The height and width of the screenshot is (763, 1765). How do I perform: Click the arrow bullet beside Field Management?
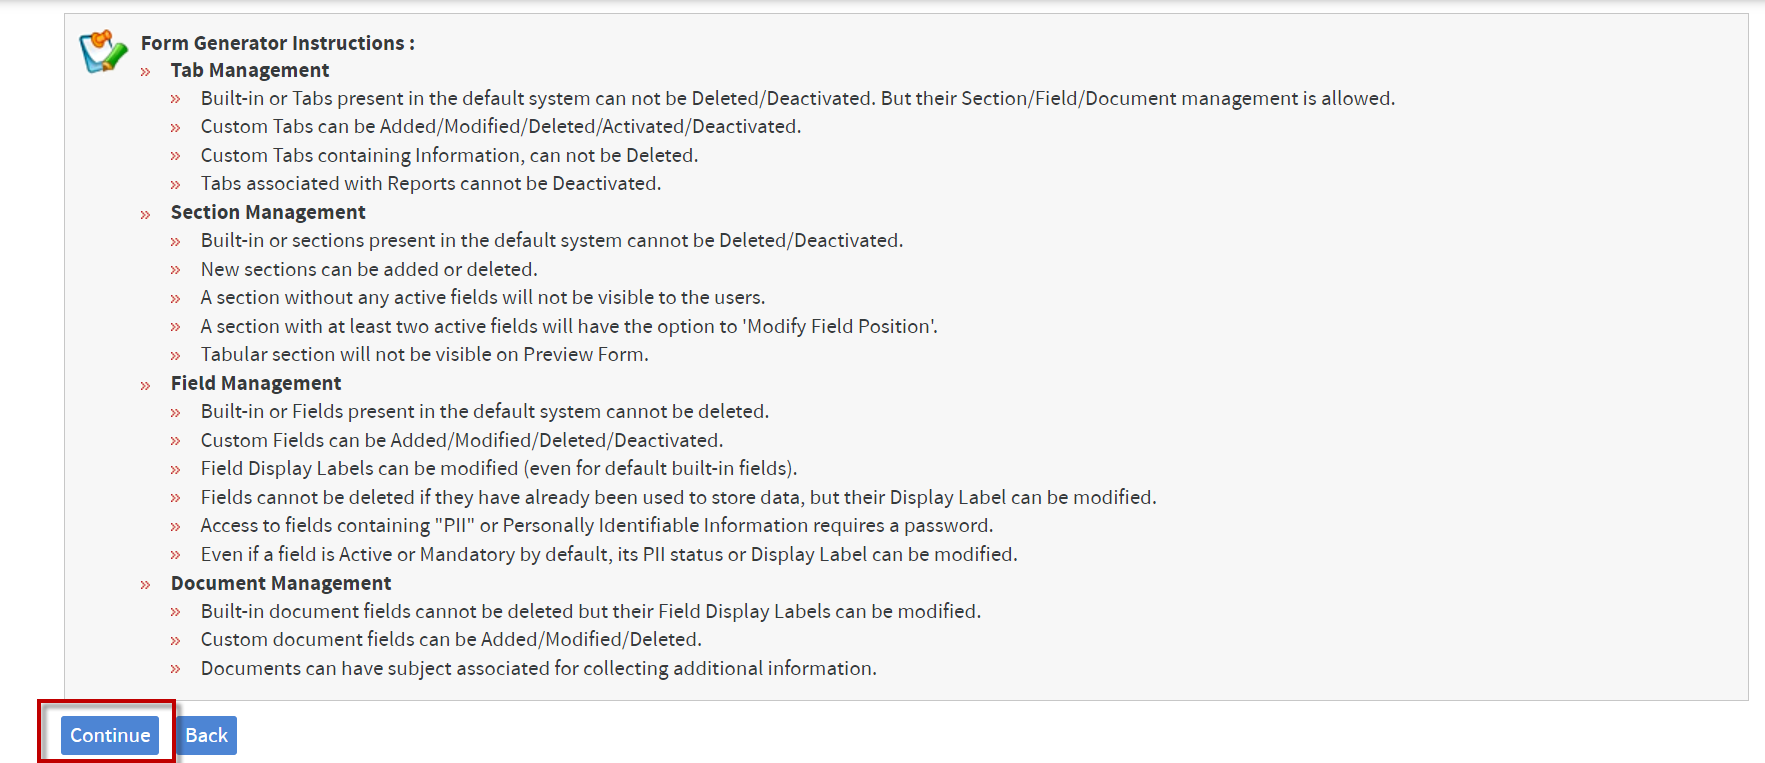tap(146, 385)
